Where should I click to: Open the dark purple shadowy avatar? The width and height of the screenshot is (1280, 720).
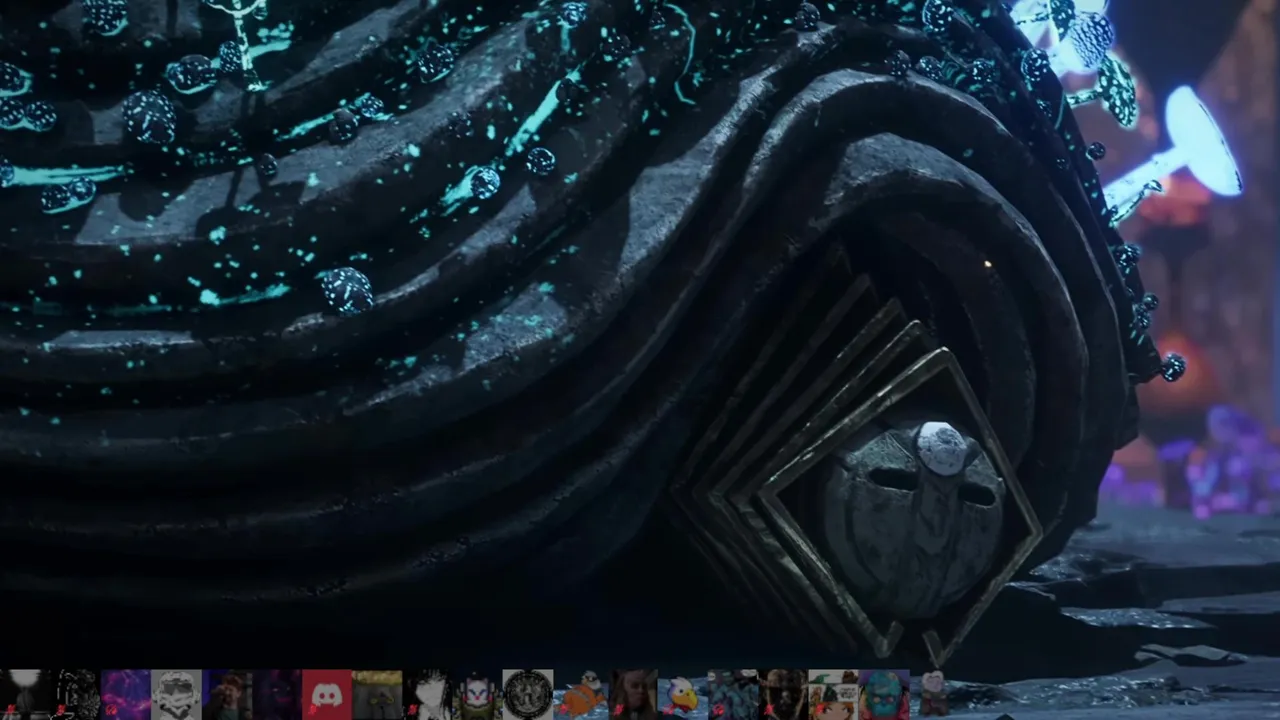(x=276, y=695)
